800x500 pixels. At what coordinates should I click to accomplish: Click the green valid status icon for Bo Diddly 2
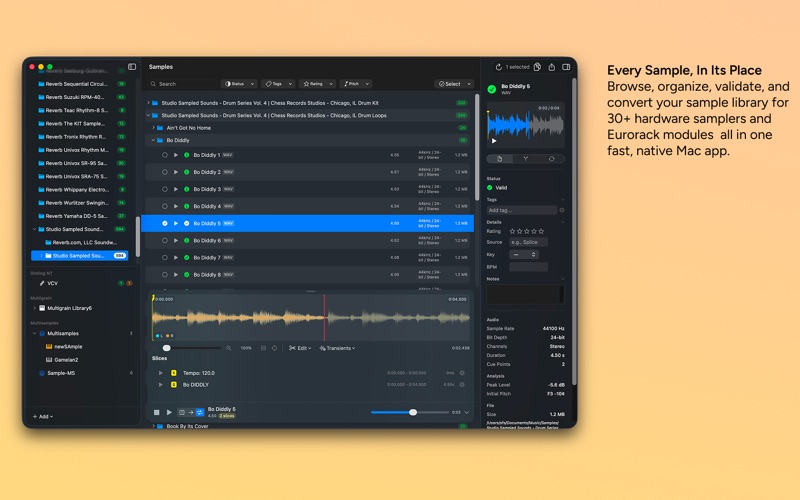(x=187, y=172)
